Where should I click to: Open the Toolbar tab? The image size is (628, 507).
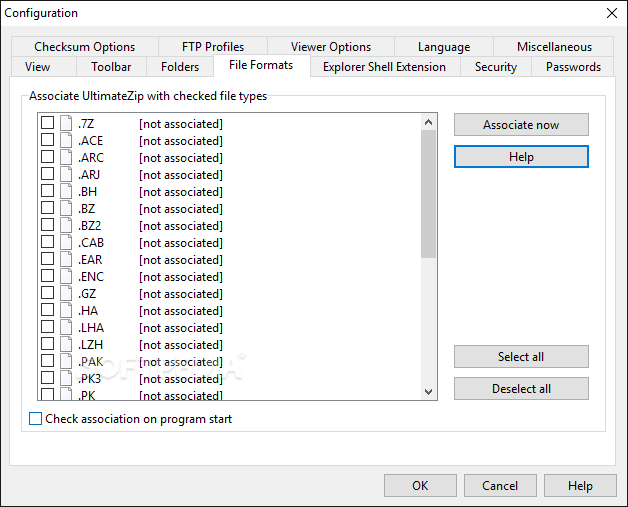(x=111, y=66)
